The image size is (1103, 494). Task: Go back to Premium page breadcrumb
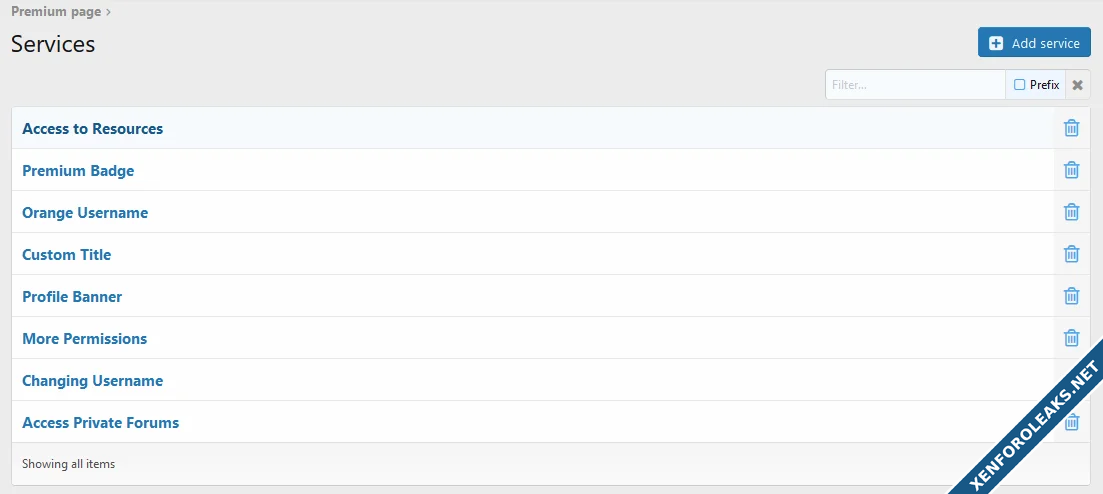(56, 12)
